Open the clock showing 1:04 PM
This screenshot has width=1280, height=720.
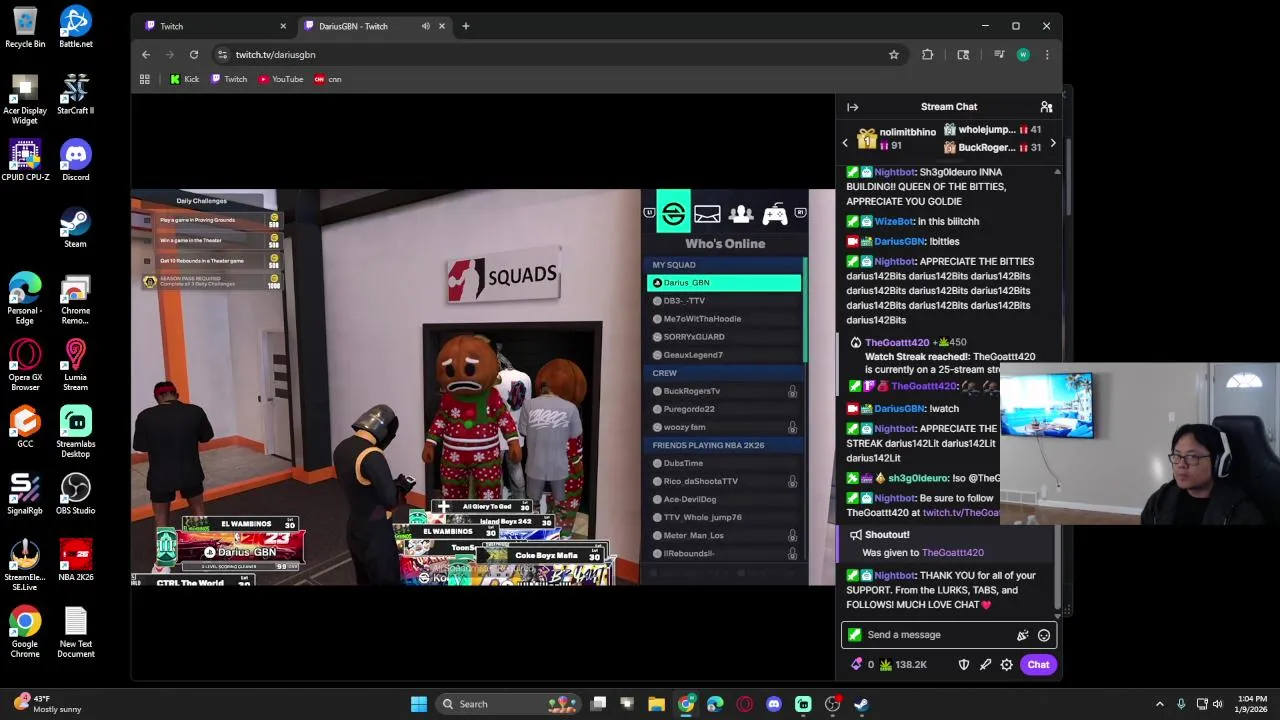pyautogui.click(x=1251, y=704)
